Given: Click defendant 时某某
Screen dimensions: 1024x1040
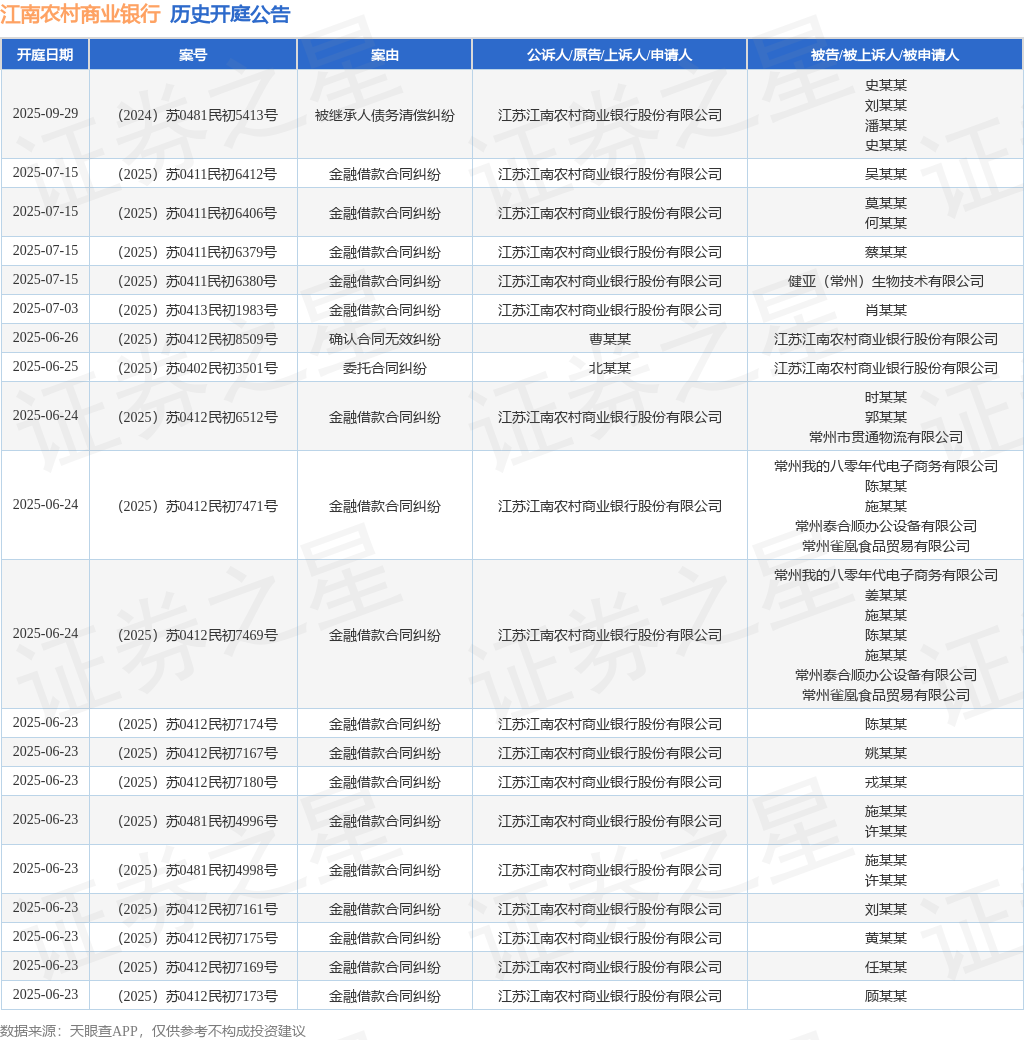Looking at the screenshot, I should (885, 398).
